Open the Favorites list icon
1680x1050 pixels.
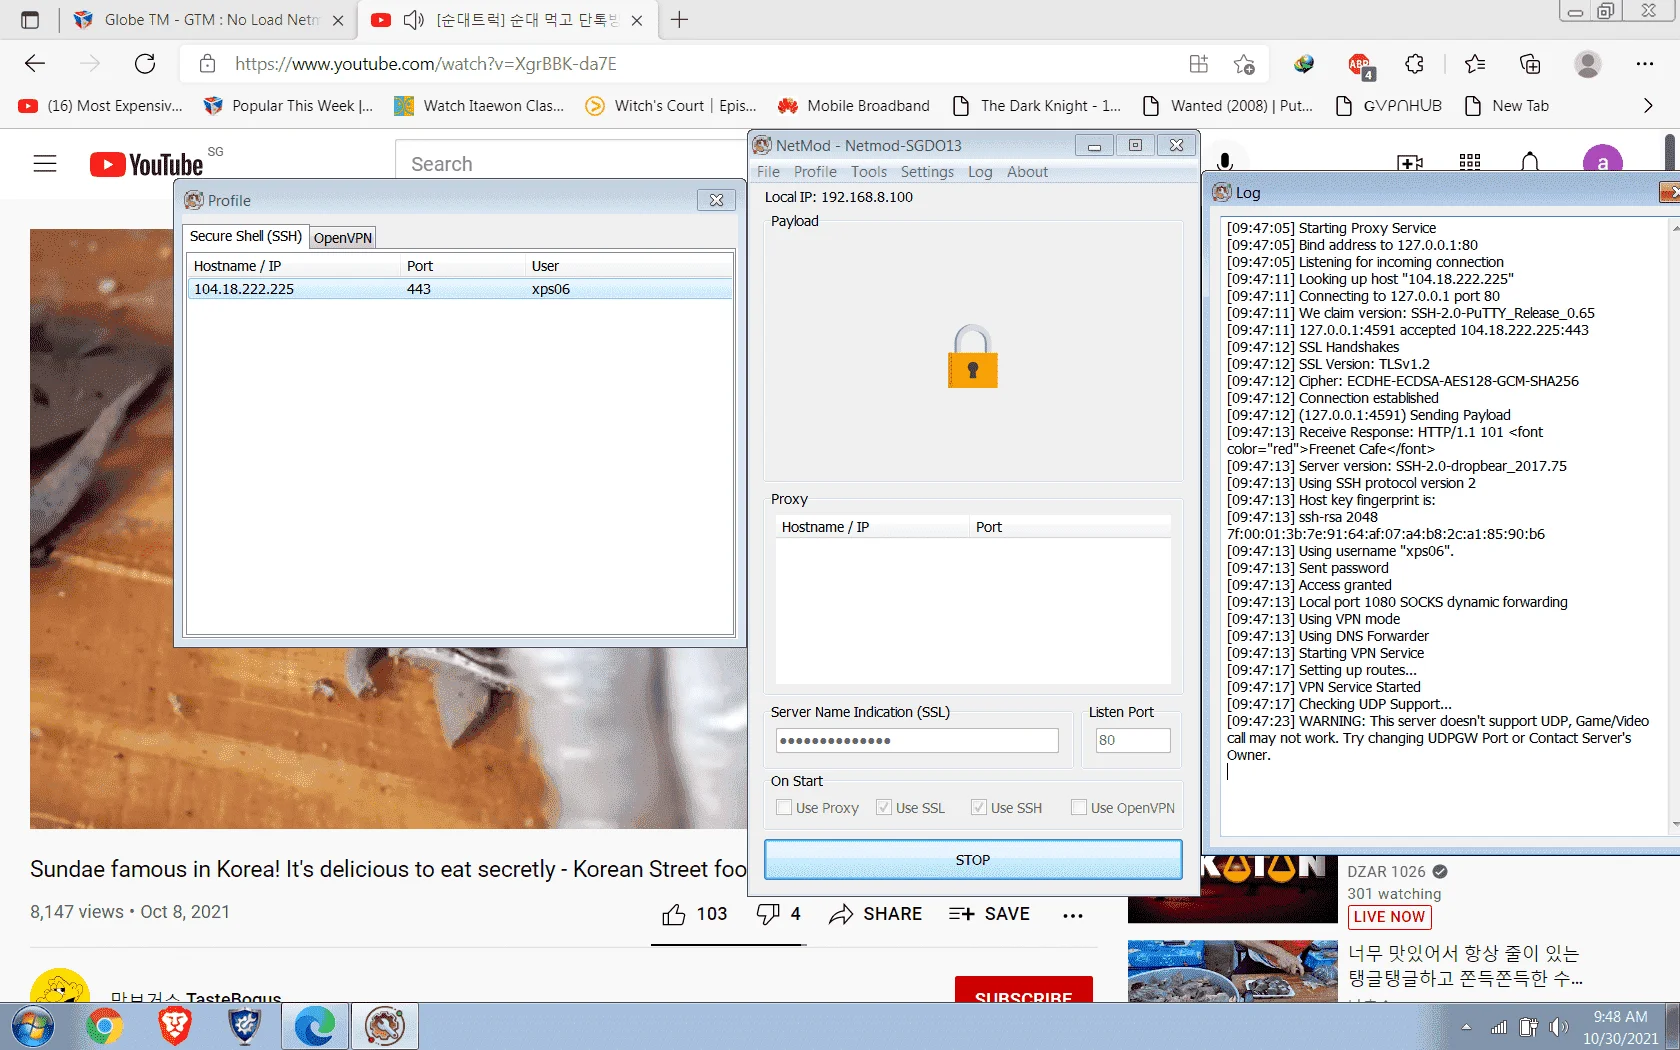[x=1475, y=64]
